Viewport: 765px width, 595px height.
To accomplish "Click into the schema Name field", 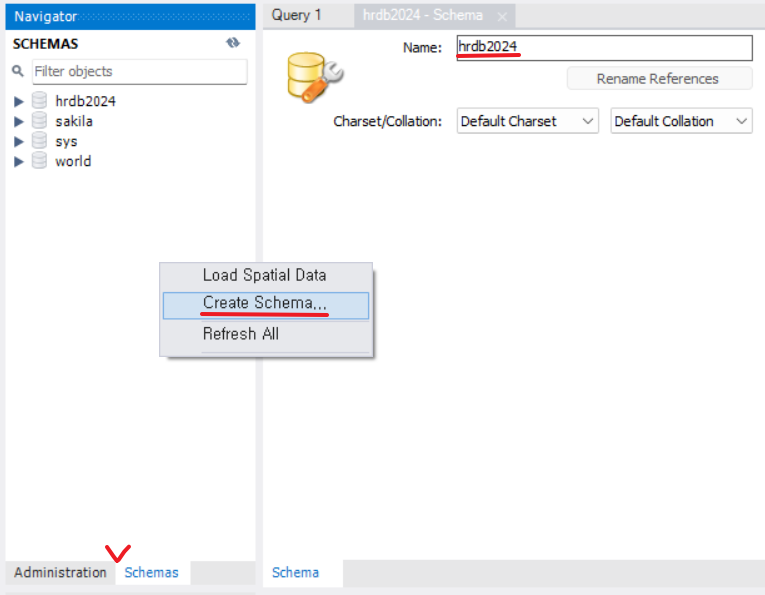I will click(604, 47).
